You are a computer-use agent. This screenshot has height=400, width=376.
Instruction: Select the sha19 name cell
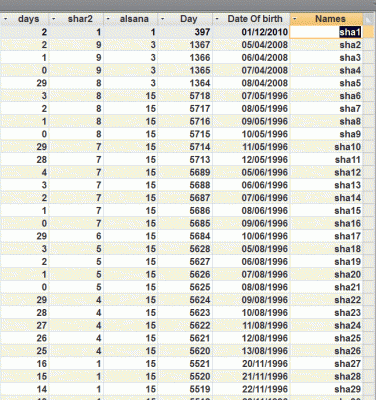(x=326, y=261)
